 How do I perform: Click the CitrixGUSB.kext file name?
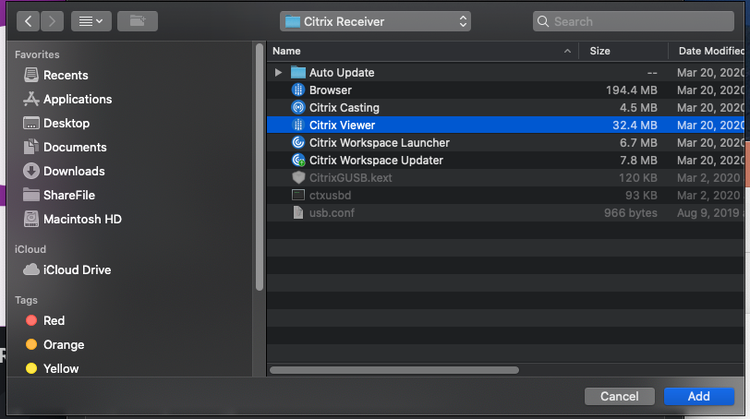pyautogui.click(x=351, y=178)
